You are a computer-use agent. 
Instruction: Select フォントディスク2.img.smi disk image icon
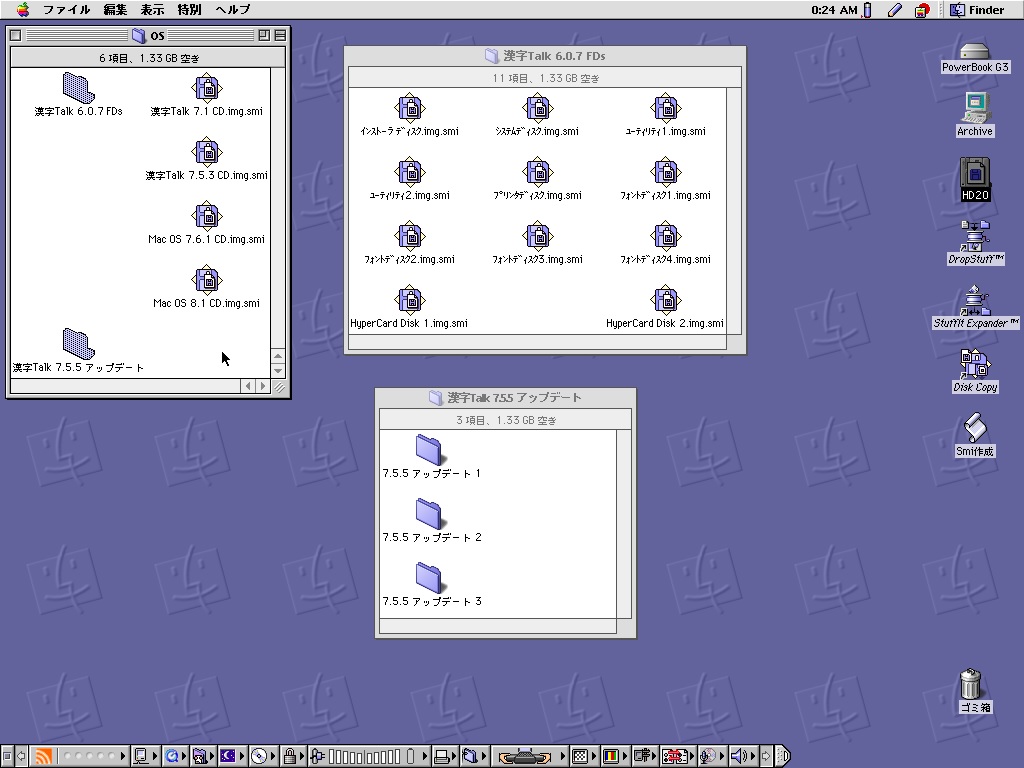point(409,236)
